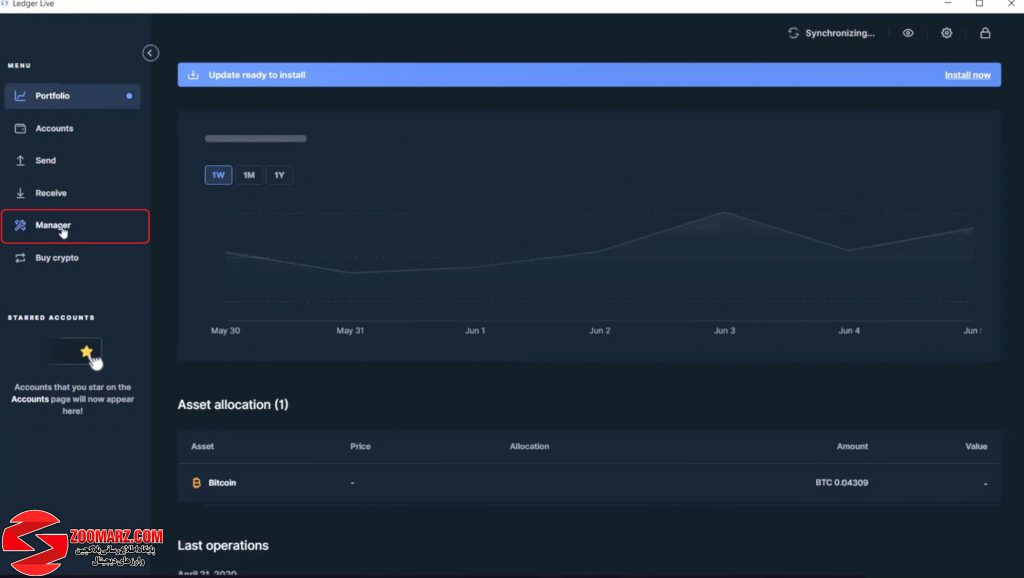
Task: Click the Asset allocation (1) heading
Action: 233,405
